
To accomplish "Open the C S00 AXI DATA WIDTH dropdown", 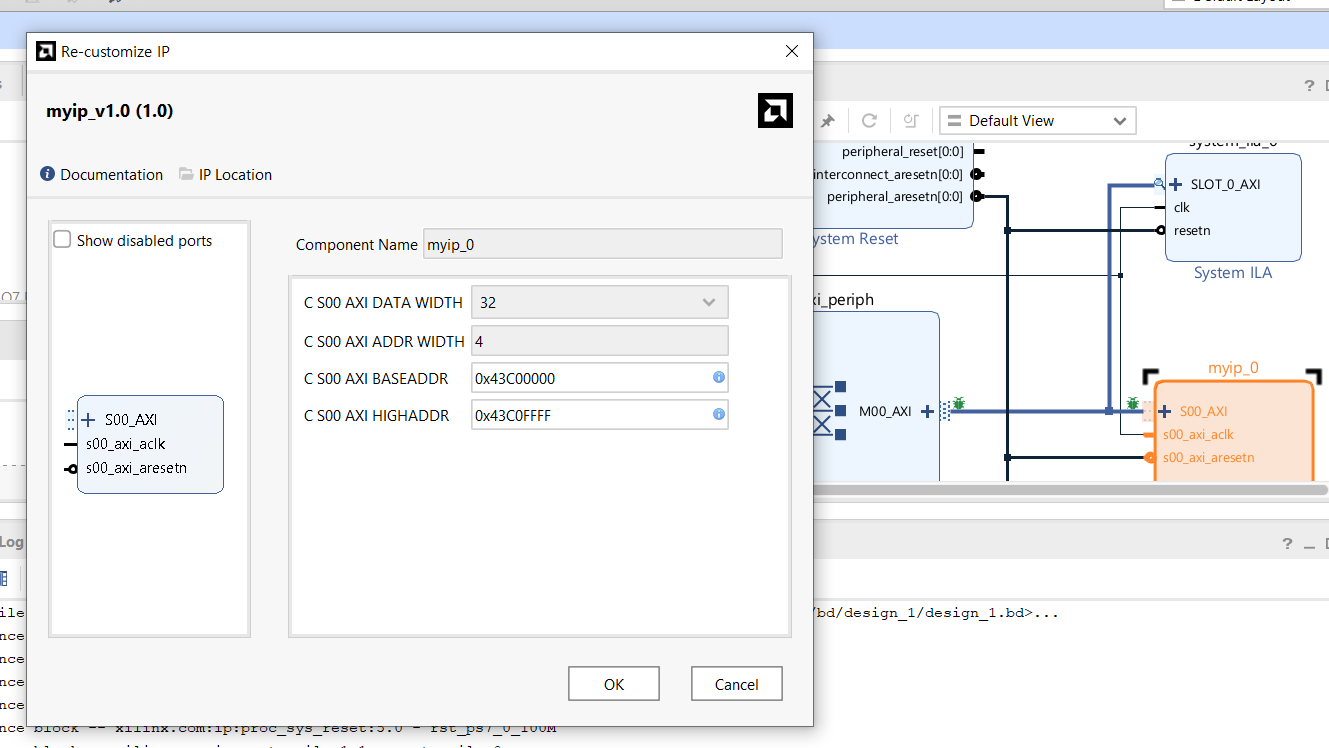I will [x=600, y=302].
